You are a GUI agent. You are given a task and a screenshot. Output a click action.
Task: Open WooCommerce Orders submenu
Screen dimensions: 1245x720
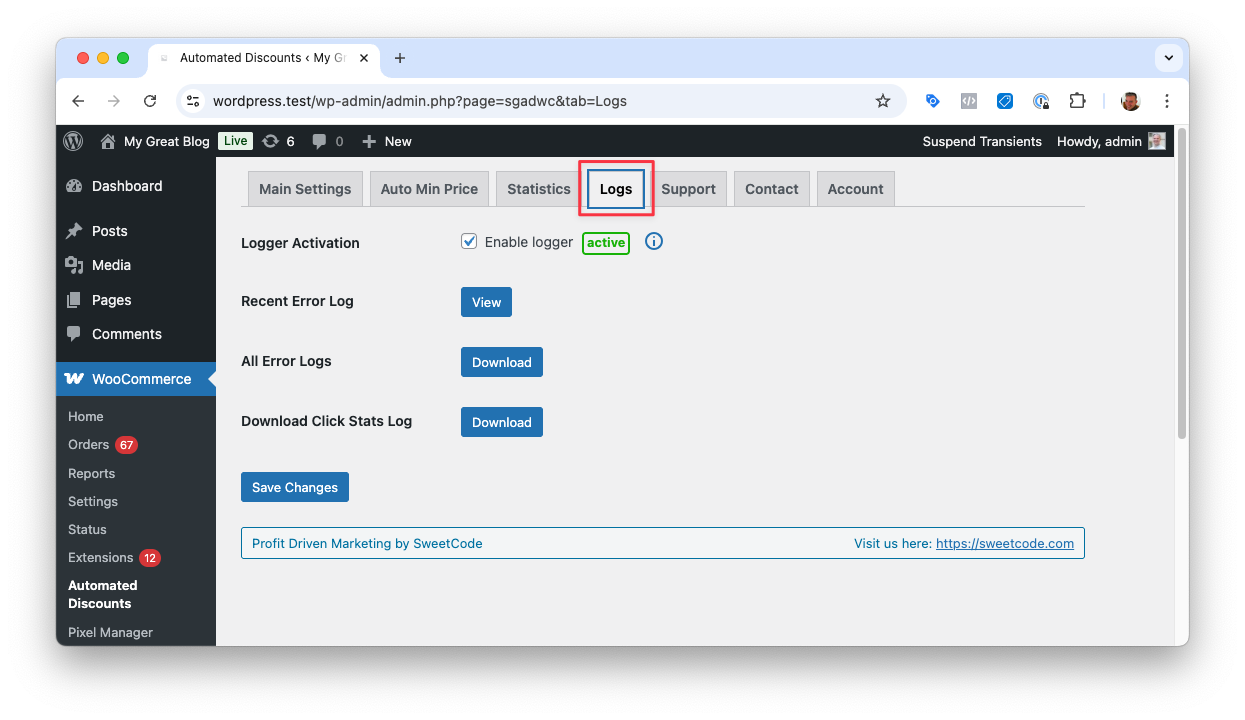coord(89,444)
